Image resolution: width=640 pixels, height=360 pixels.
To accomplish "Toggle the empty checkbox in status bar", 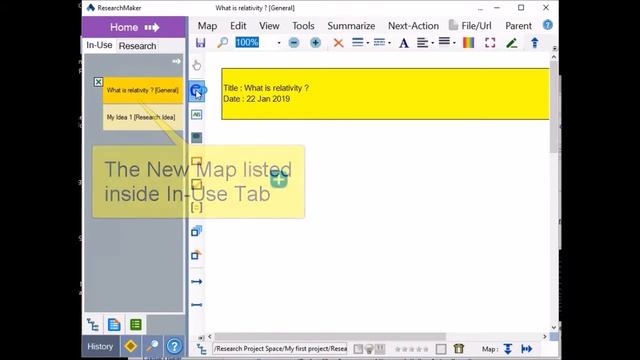I will [441, 349].
